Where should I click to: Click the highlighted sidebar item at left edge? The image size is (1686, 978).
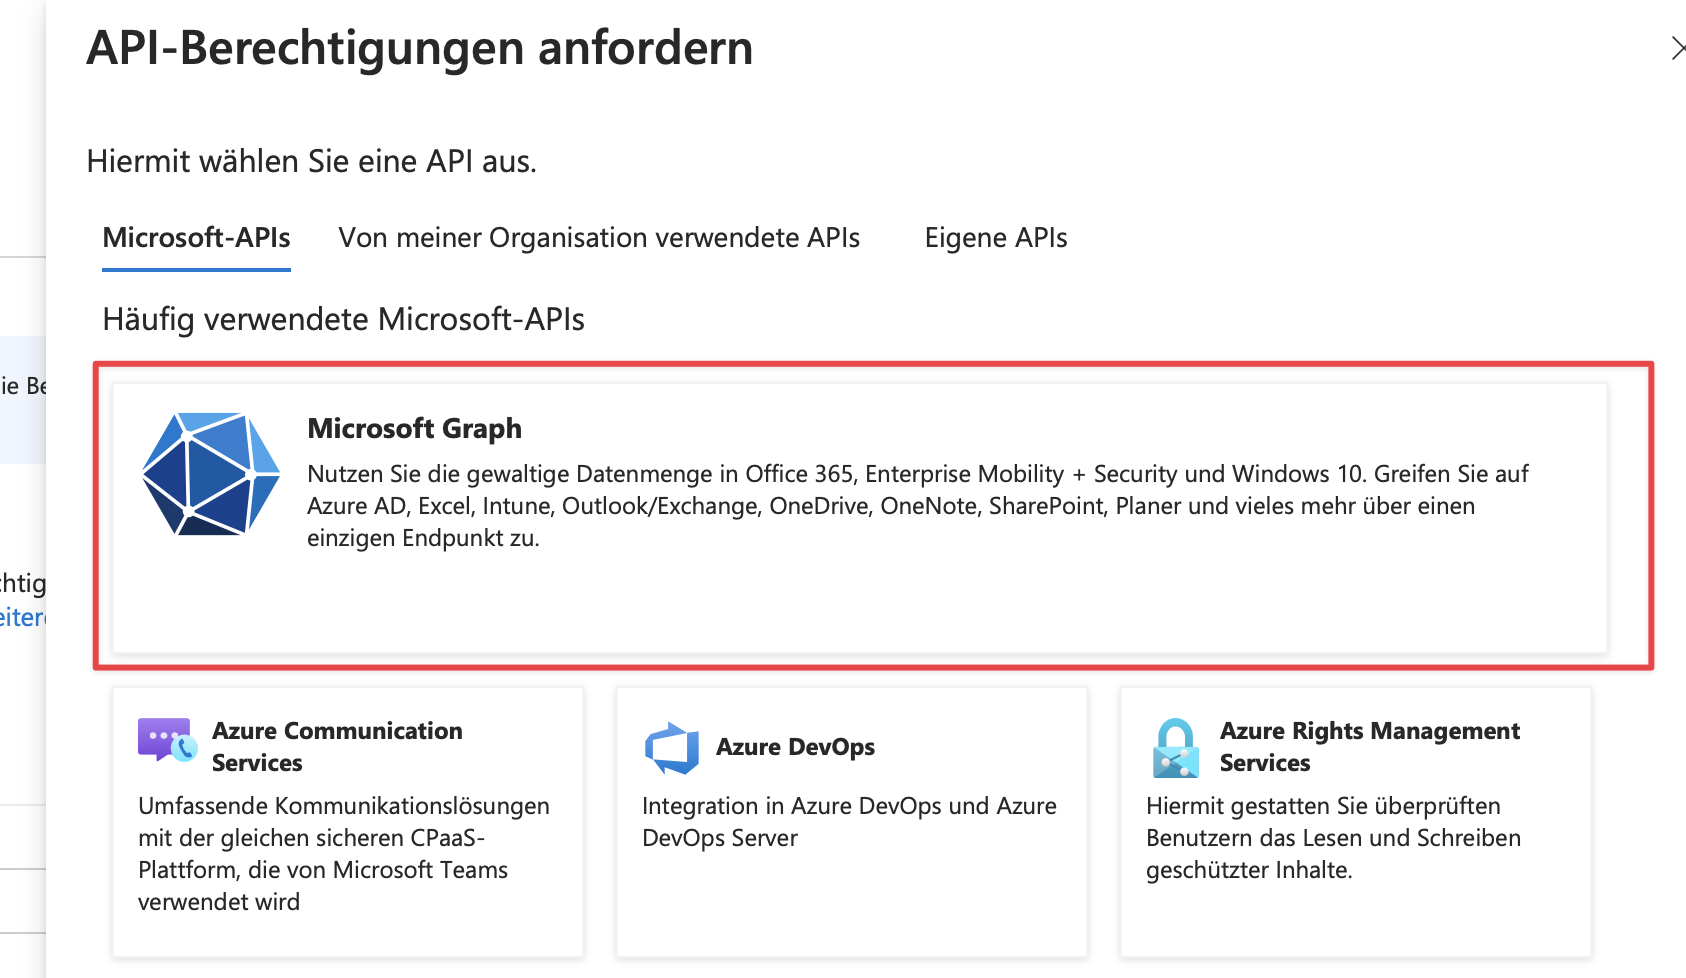click(x=22, y=386)
